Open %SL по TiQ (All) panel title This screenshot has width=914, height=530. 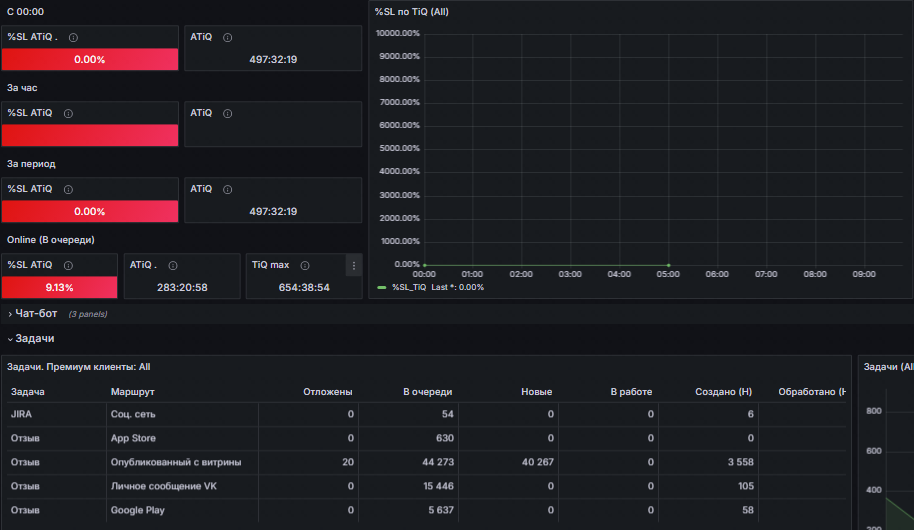pos(412,12)
